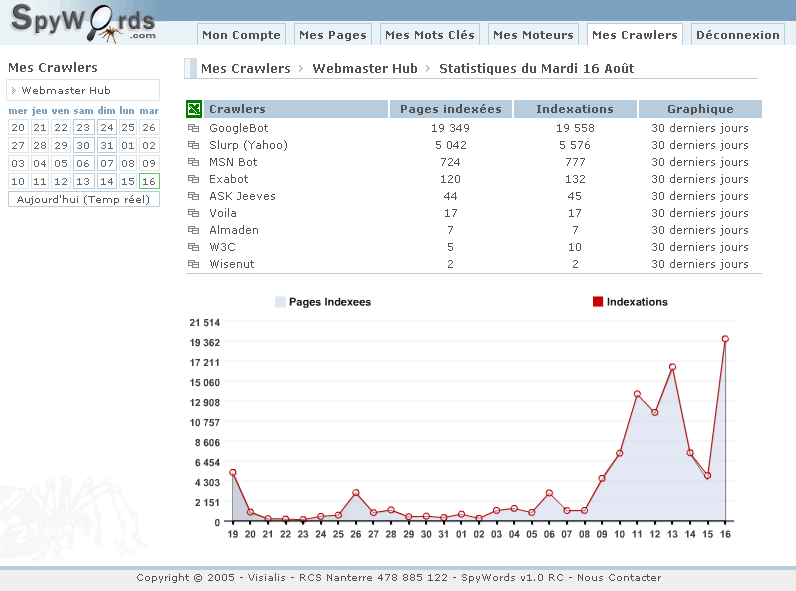
Task: Click chart data point for day 19
Action: [x=233, y=472]
